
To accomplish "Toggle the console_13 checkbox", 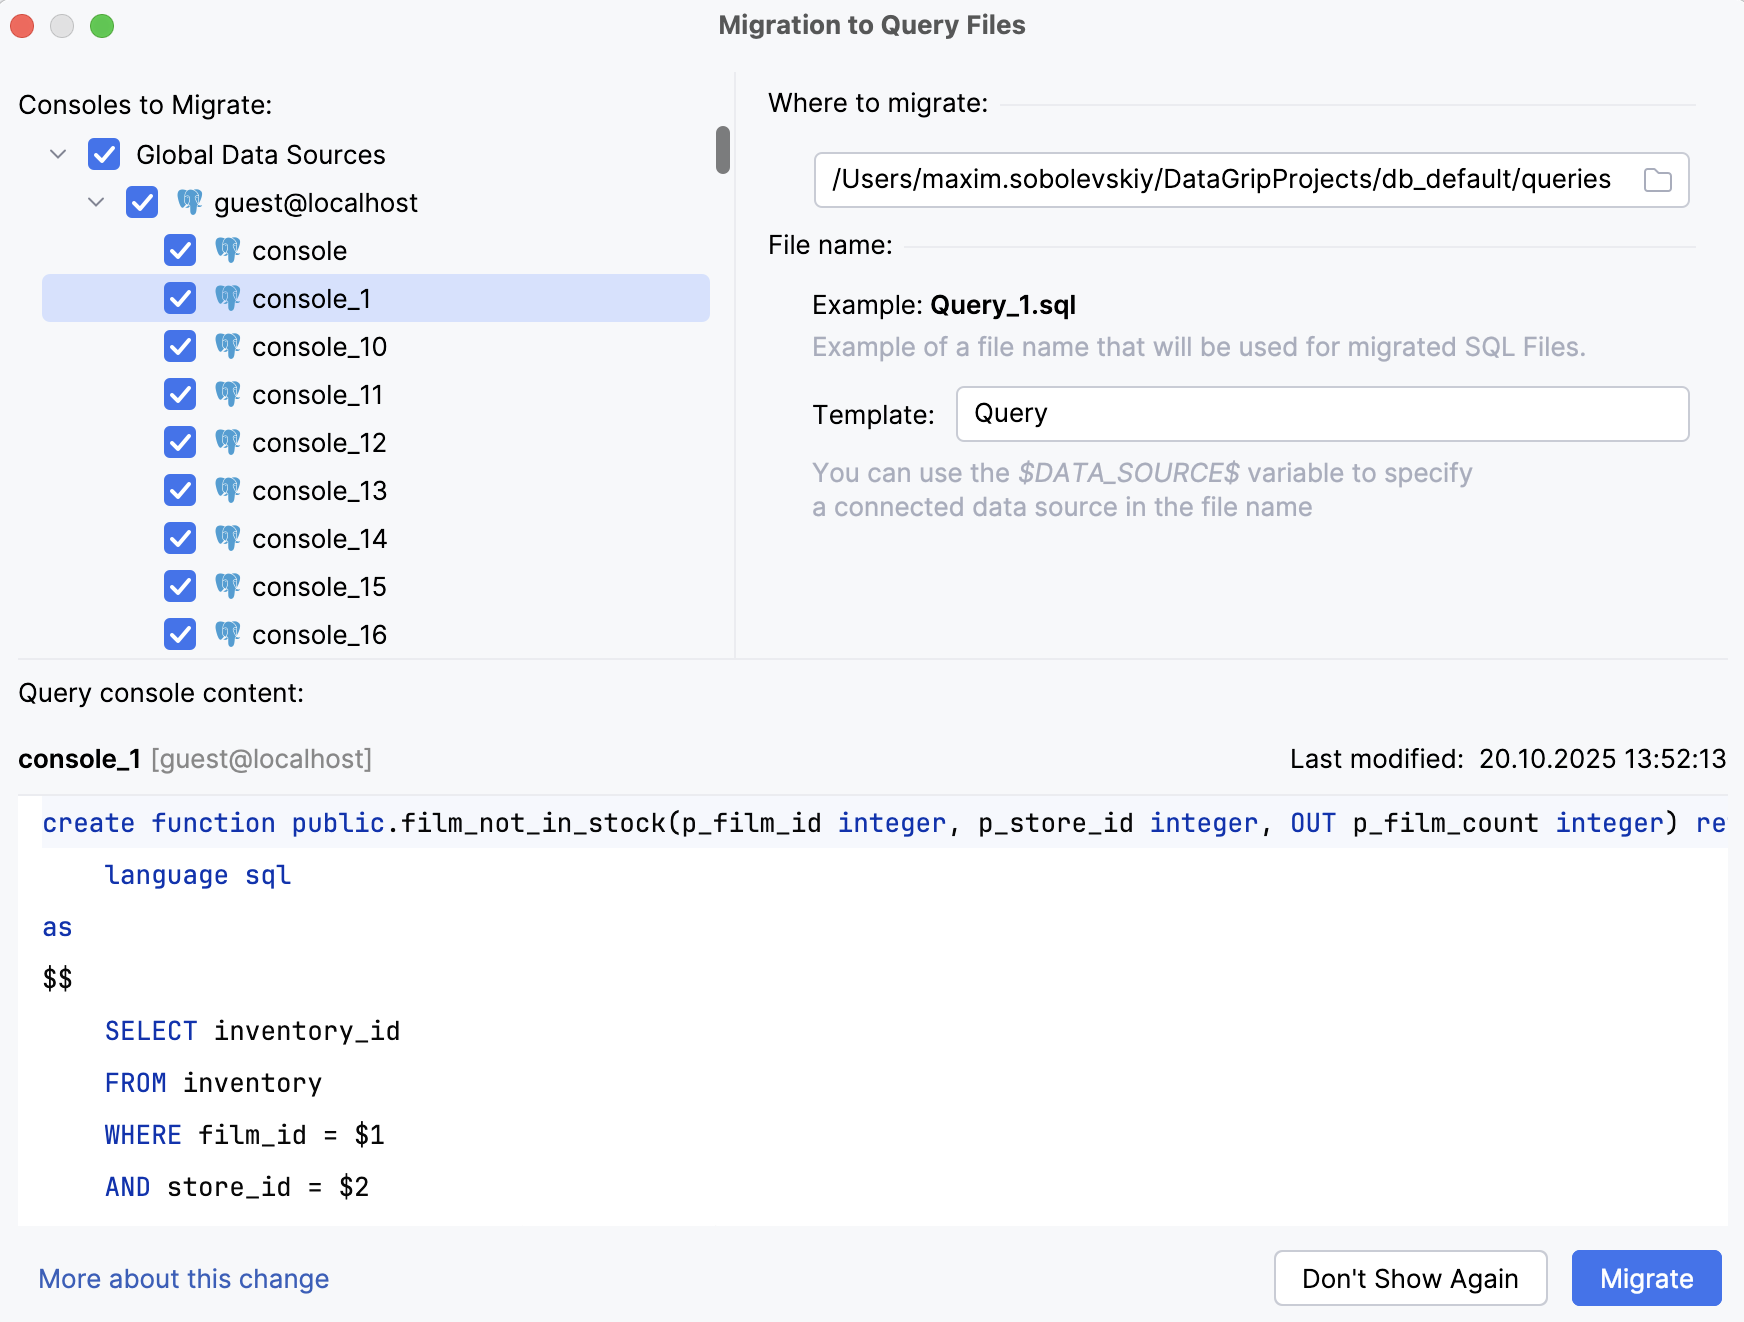I will 180,491.
